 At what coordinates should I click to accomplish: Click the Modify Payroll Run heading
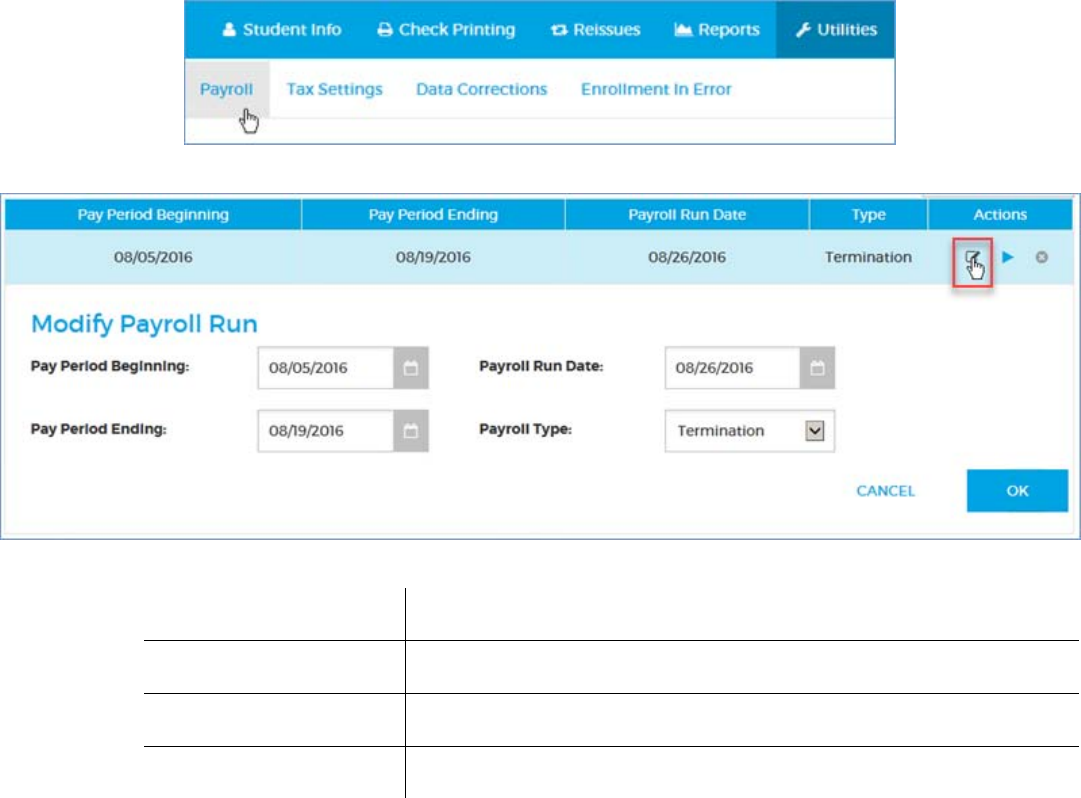click(144, 324)
